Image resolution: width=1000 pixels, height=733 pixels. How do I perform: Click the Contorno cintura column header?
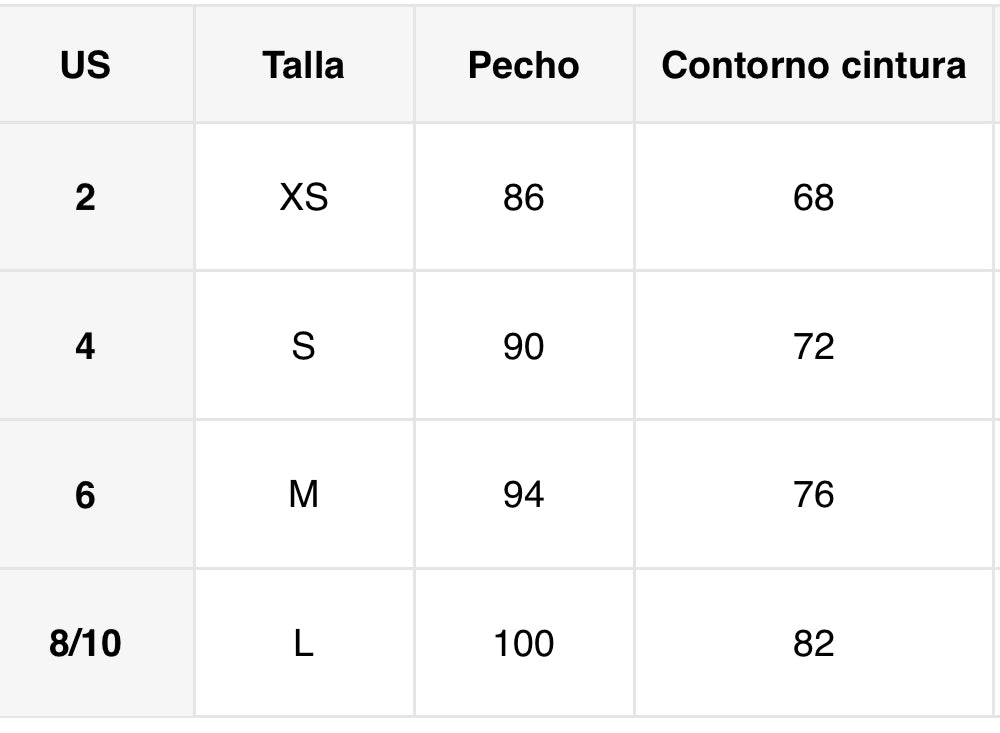click(x=813, y=65)
